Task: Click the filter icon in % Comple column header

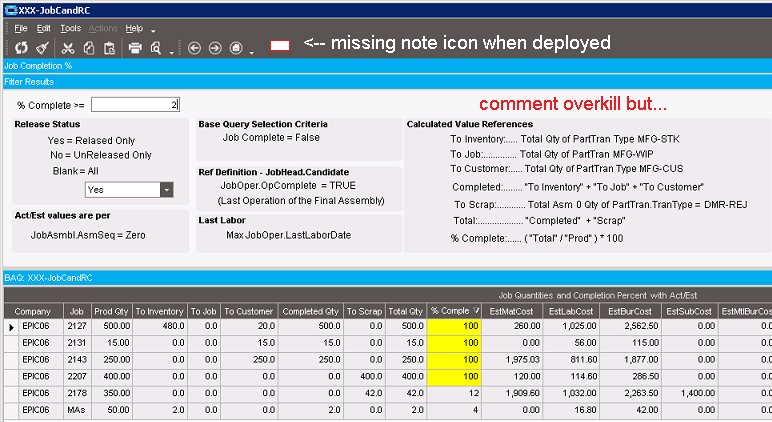Action: [476, 311]
